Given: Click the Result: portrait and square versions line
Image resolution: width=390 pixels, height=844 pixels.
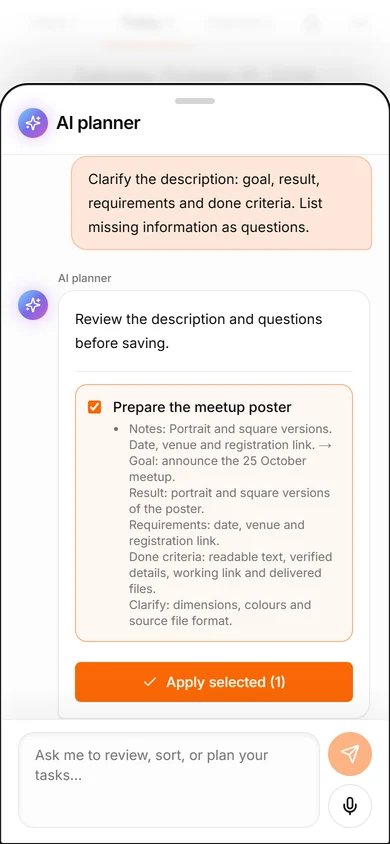Looking at the screenshot, I should [229, 501].
